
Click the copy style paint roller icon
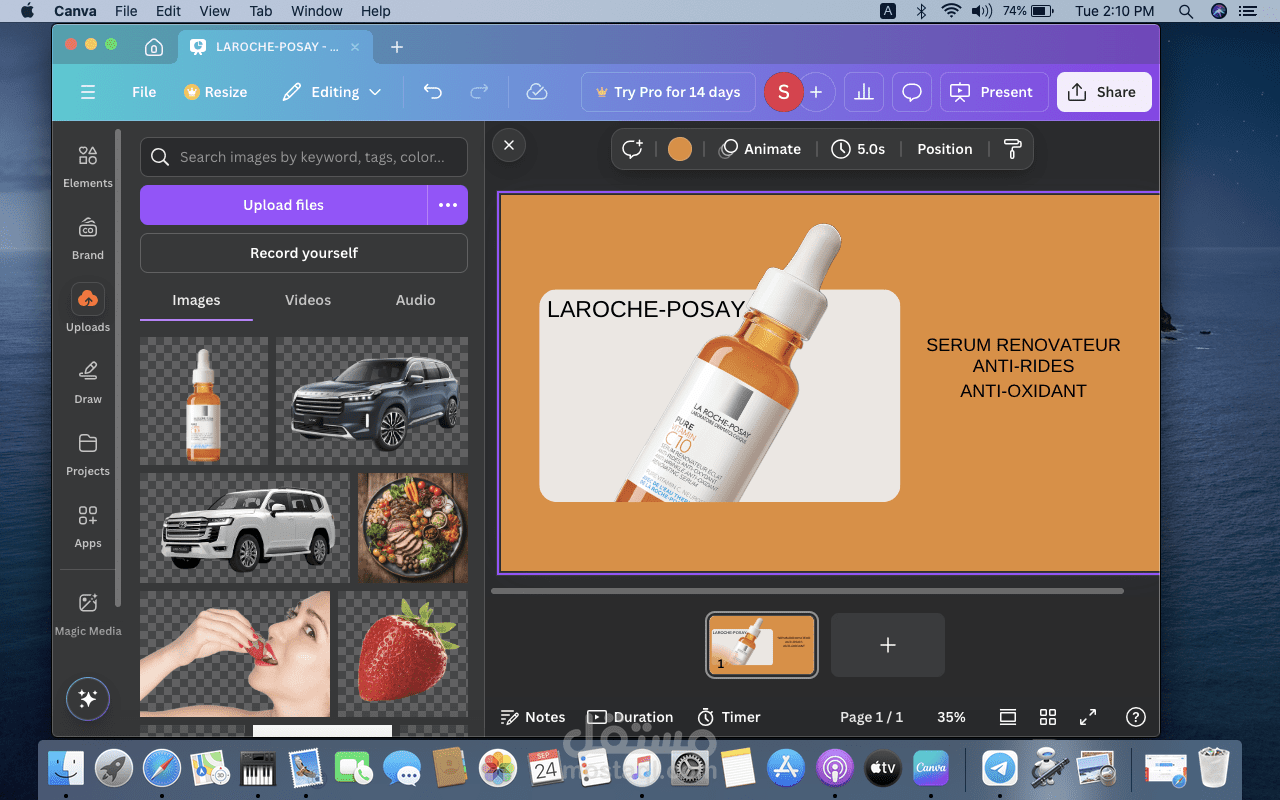coord(1012,149)
